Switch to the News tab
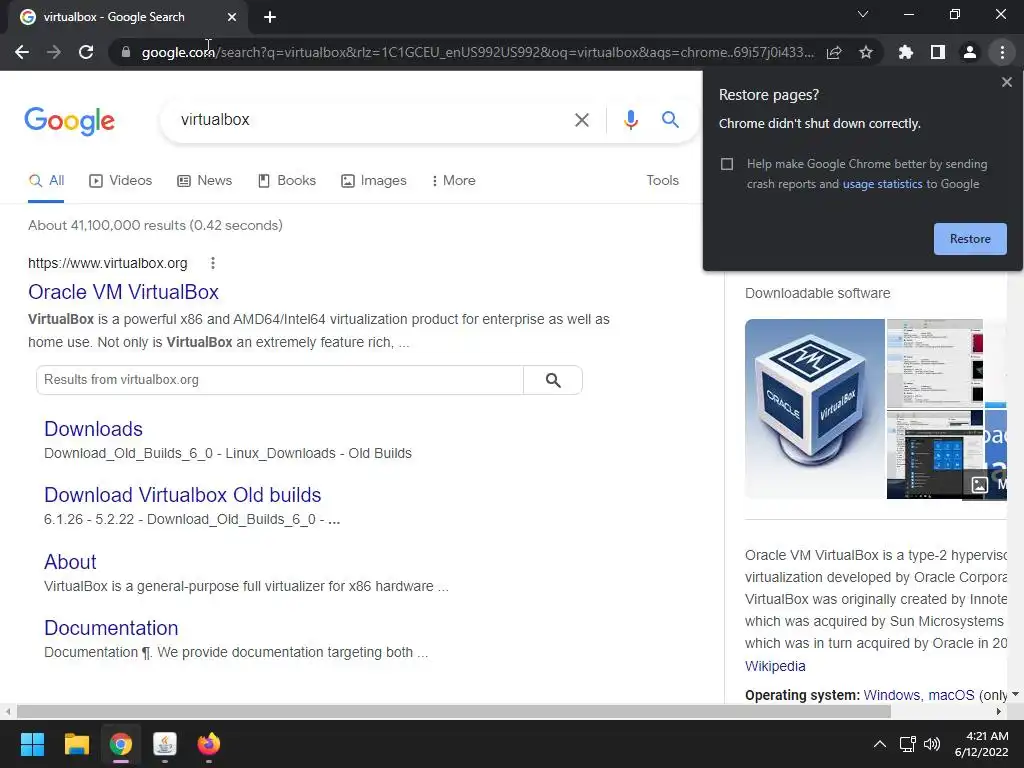 pyautogui.click(x=204, y=181)
